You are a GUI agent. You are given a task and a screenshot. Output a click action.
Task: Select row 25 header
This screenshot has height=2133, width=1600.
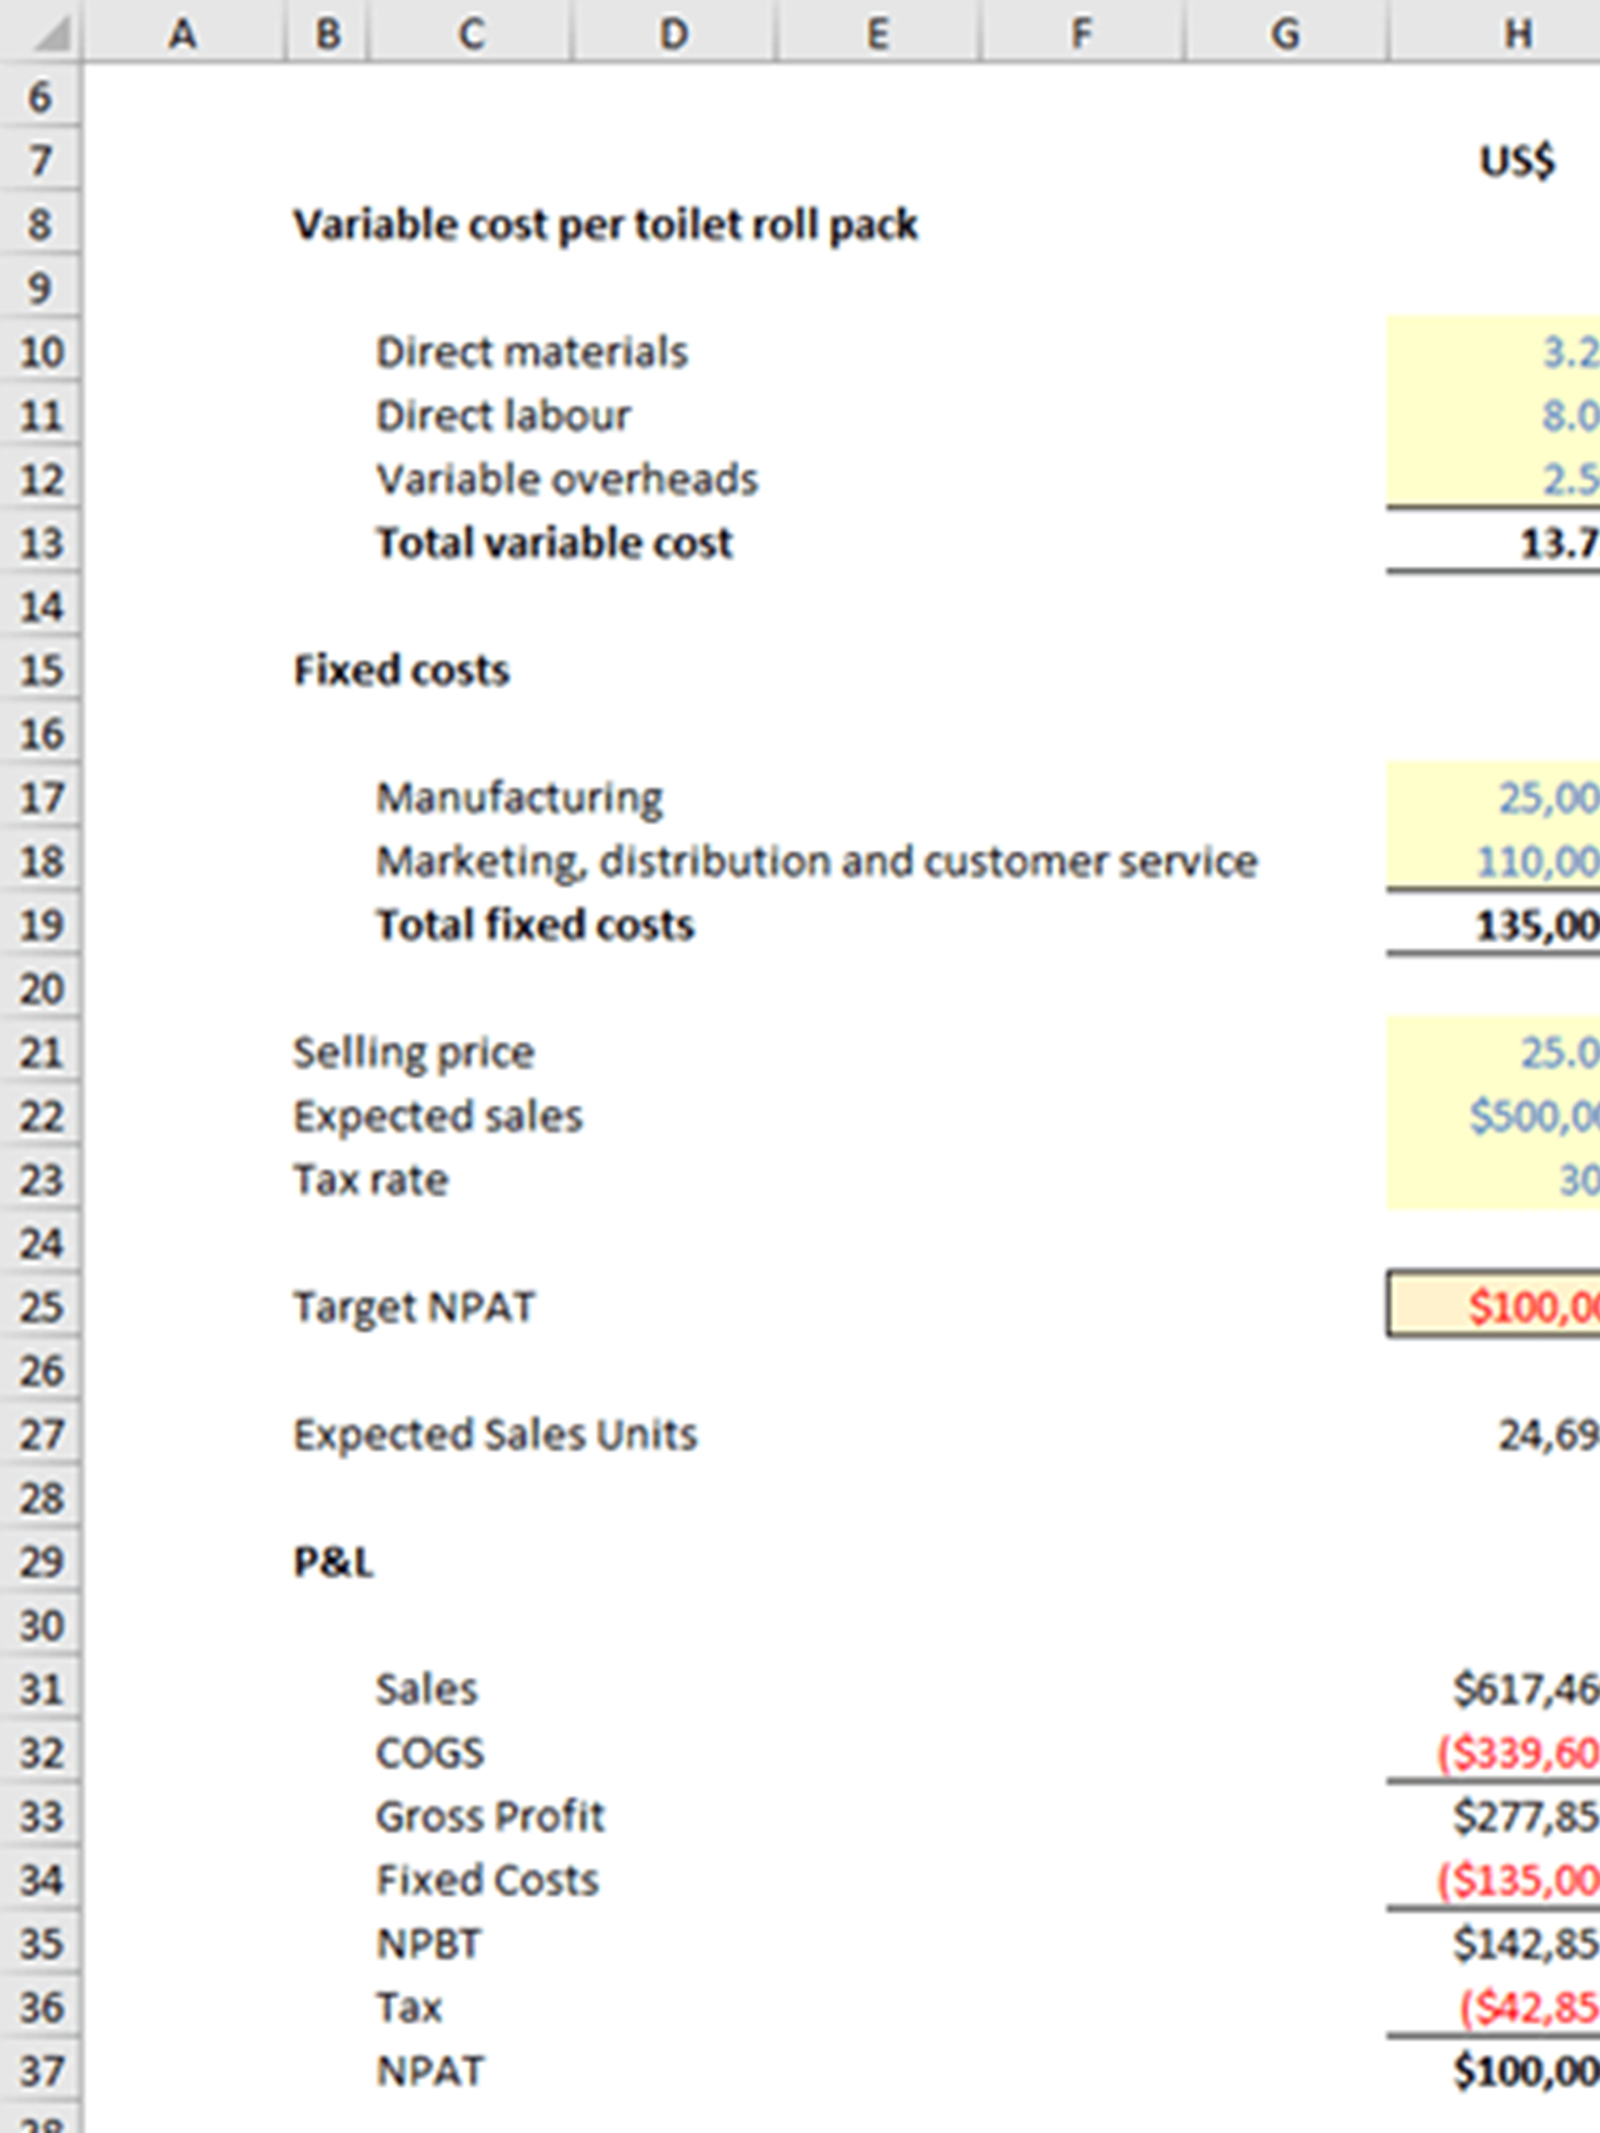40,1307
